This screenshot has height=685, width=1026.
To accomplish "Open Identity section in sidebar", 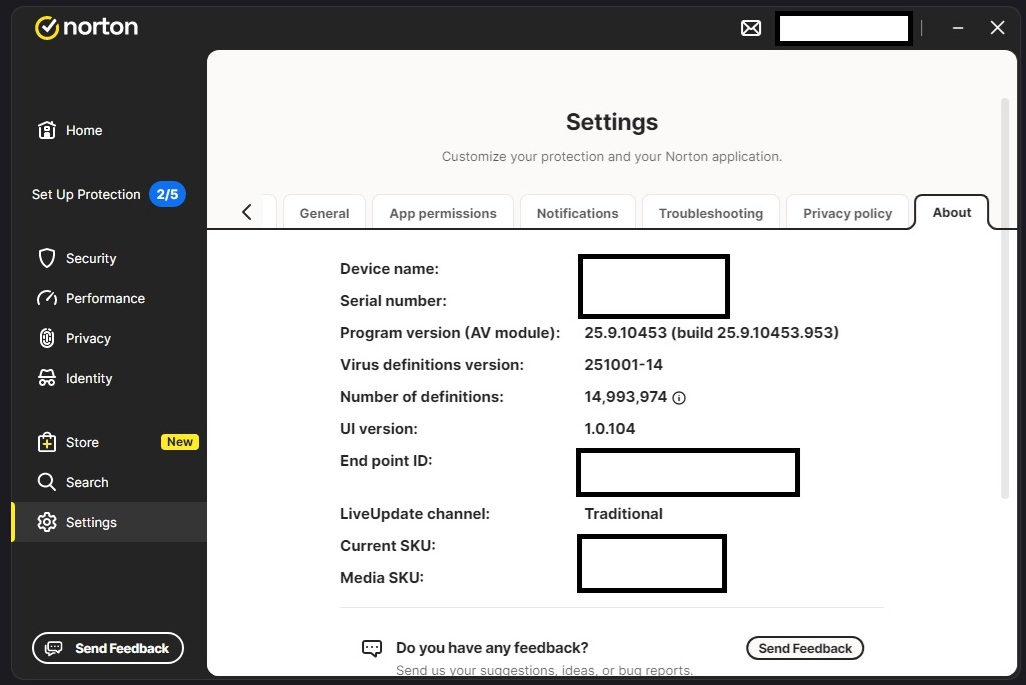I will click(88, 378).
